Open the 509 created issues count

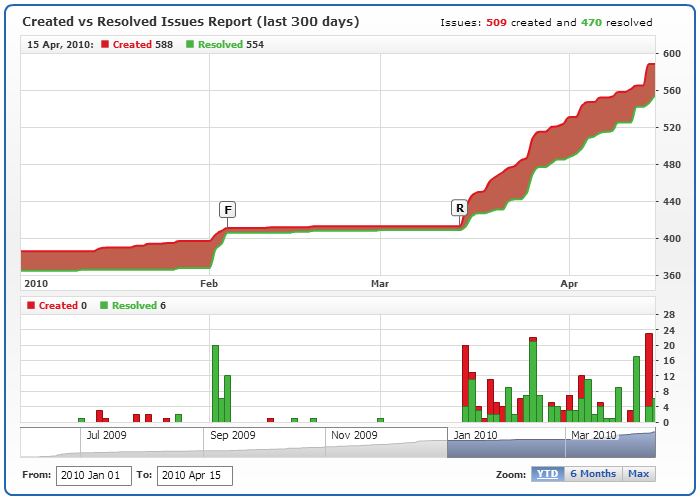(x=496, y=22)
